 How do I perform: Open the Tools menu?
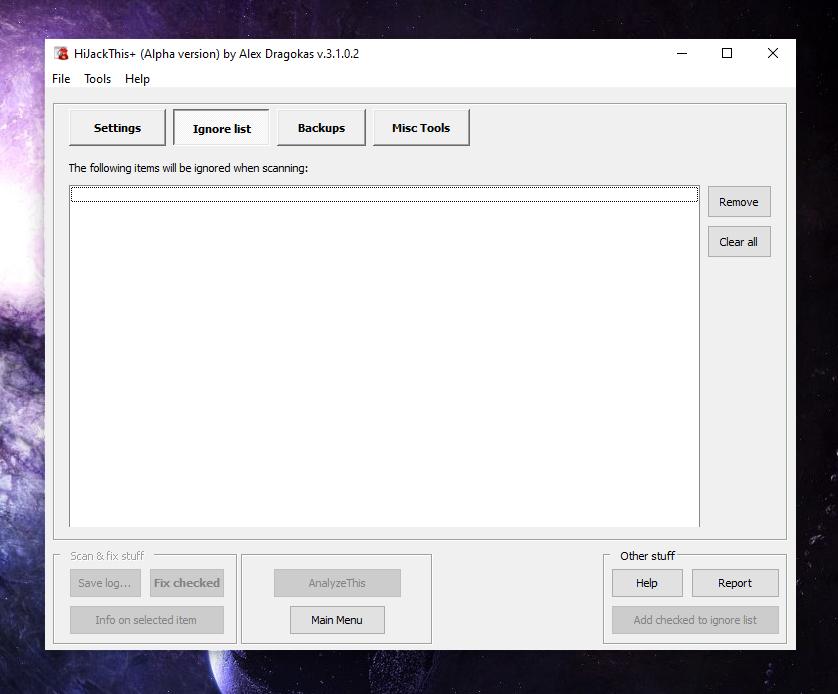click(97, 79)
